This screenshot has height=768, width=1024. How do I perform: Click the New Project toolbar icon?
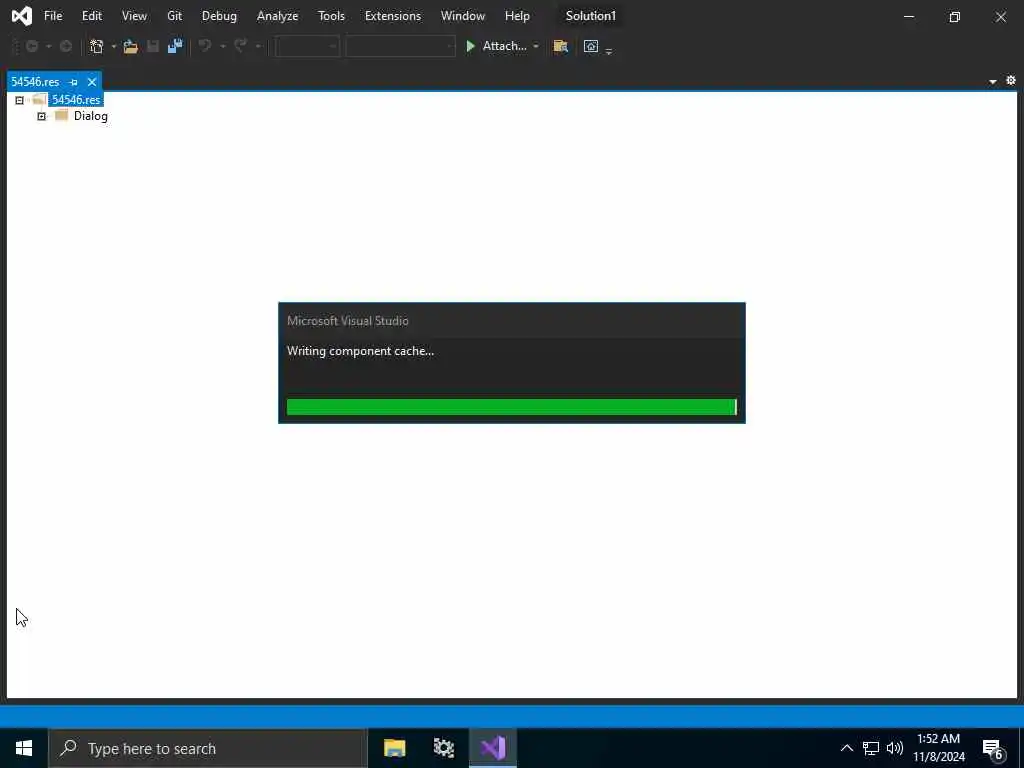(97, 46)
